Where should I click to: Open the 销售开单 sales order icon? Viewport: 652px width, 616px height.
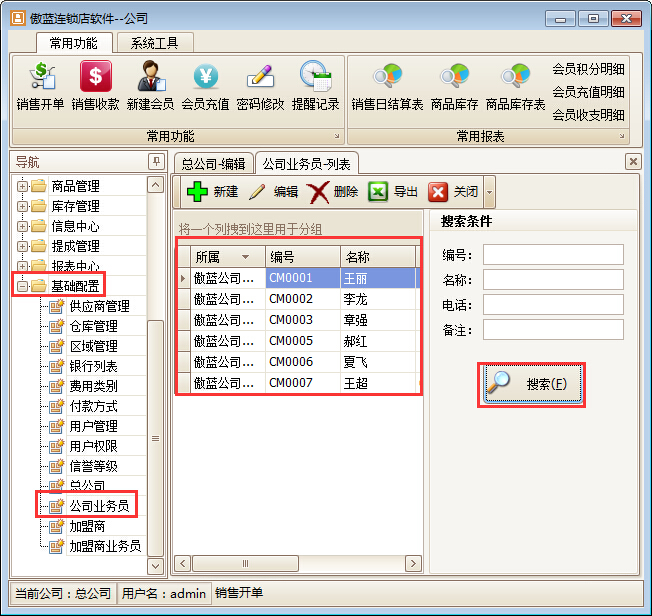(40, 78)
